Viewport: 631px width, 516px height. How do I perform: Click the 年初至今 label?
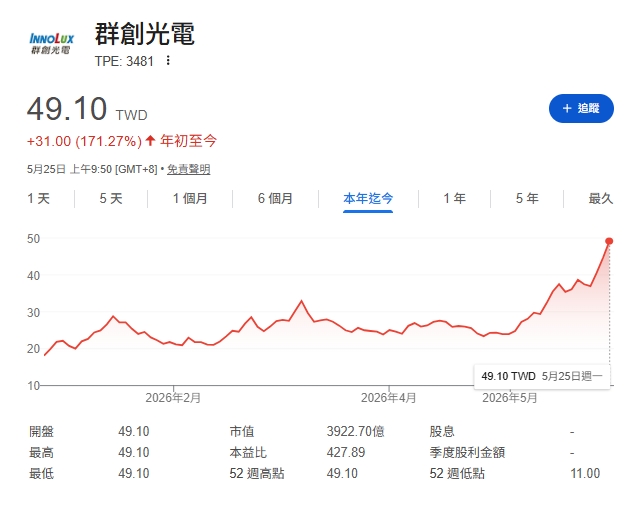point(188,141)
